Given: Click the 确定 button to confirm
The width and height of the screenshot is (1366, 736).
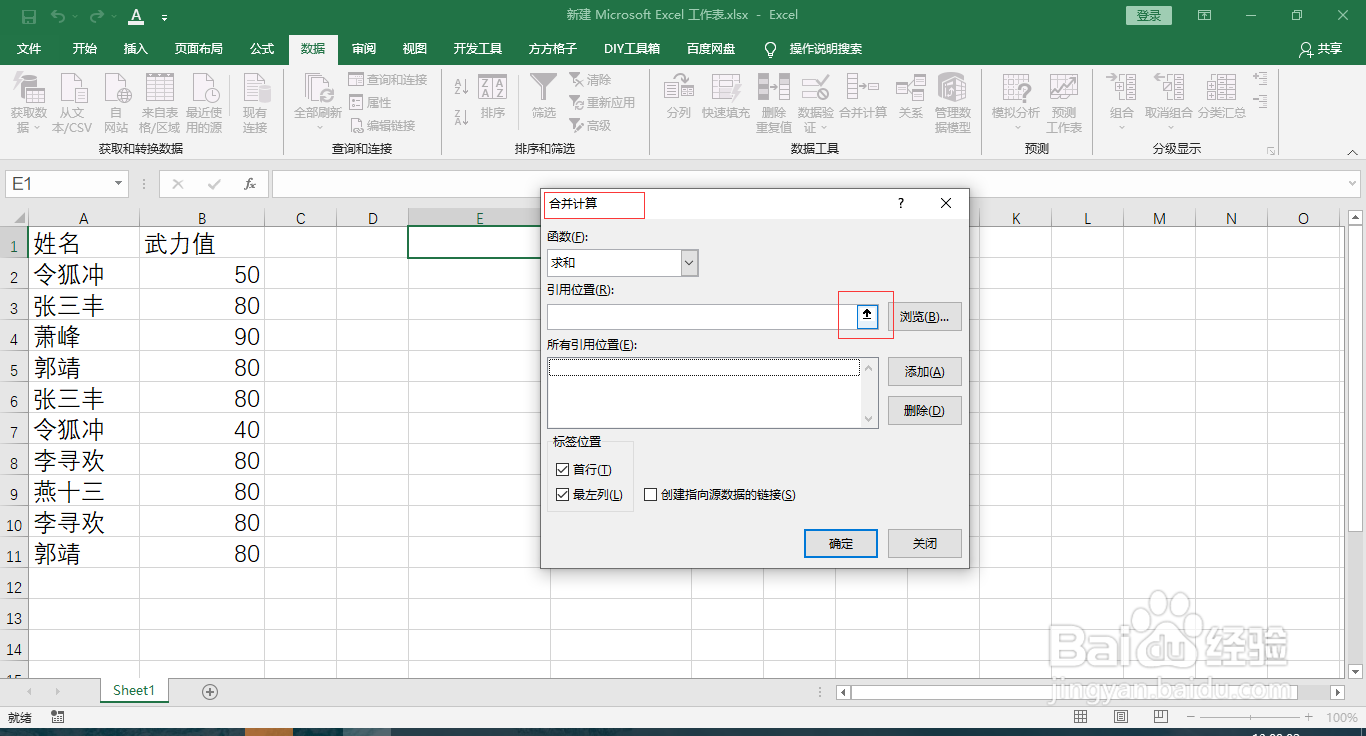Looking at the screenshot, I should (x=840, y=543).
